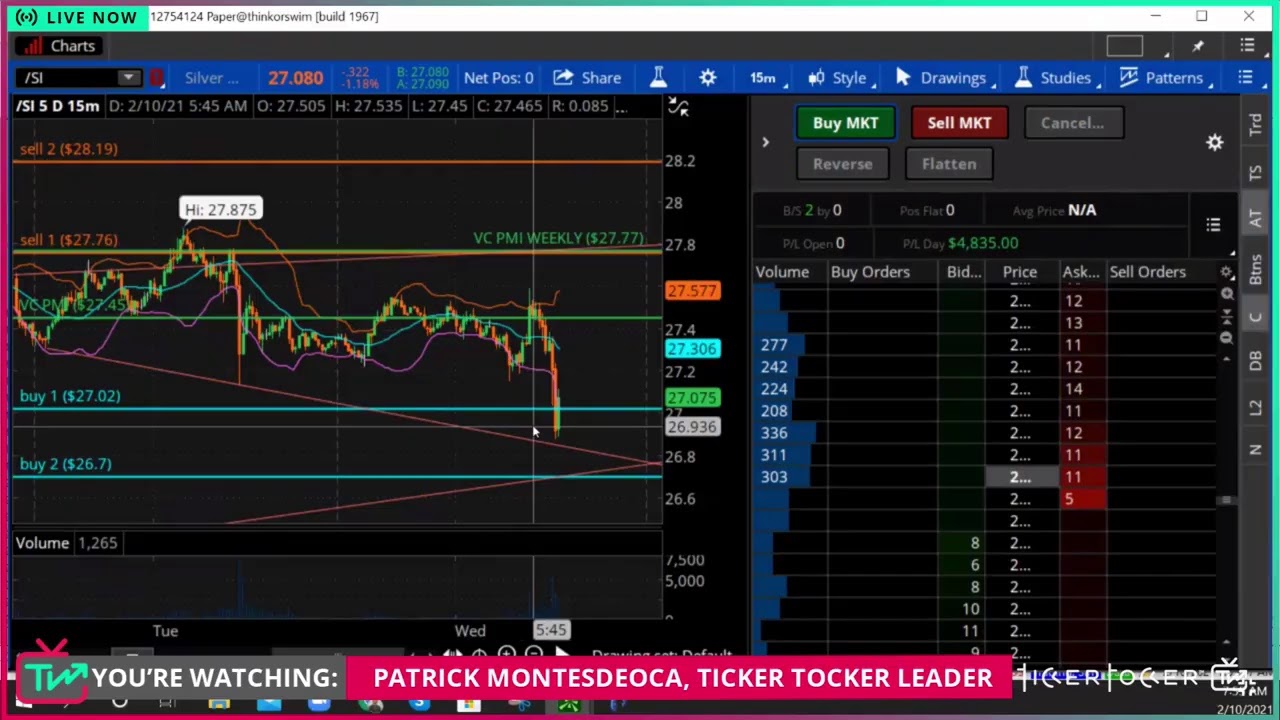The height and width of the screenshot is (720, 1280).
Task: Click the Buy MKT button
Action: point(845,123)
